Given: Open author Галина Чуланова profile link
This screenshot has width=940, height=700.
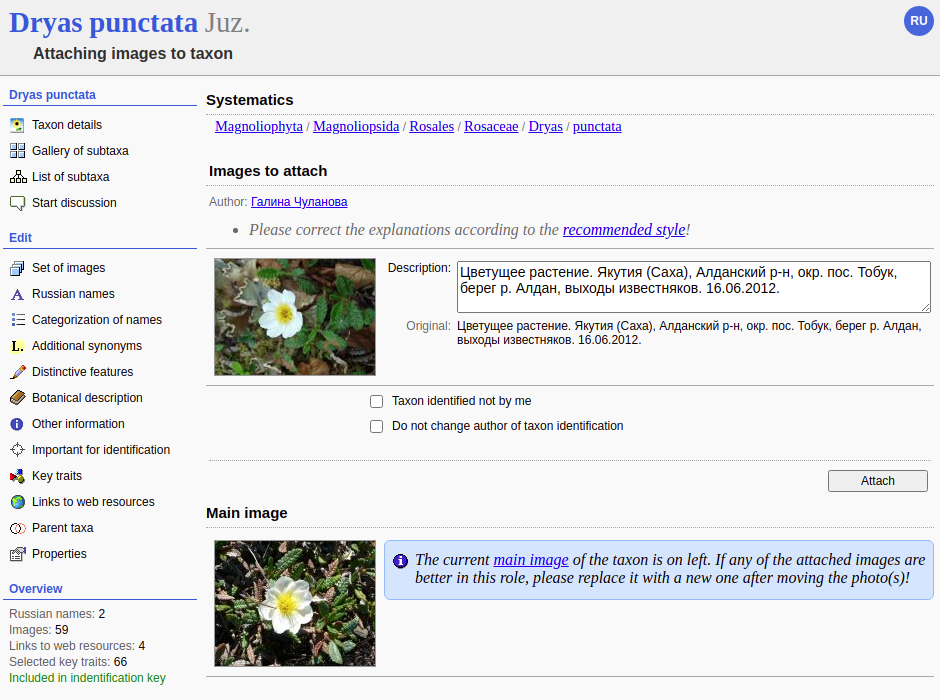Looking at the screenshot, I should [299, 202].
